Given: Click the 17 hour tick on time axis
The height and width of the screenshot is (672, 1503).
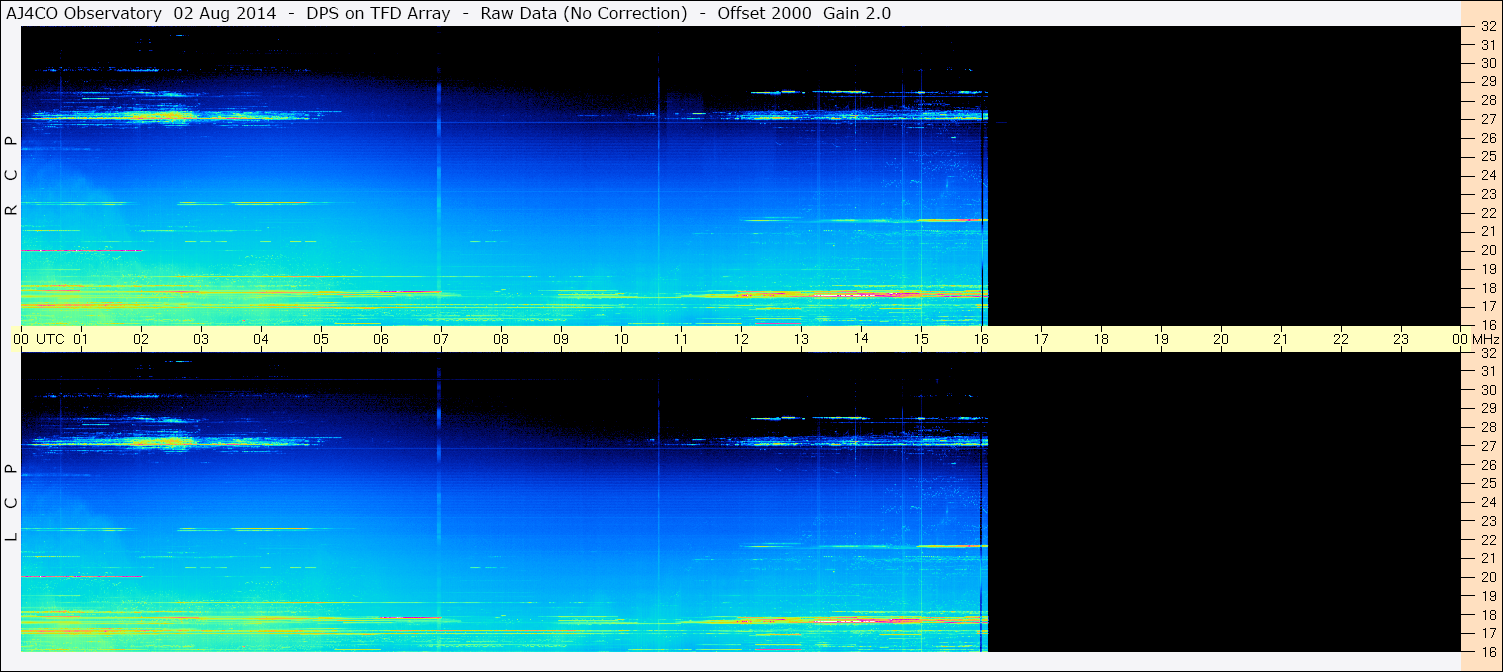Looking at the screenshot, I should pos(1041,339).
